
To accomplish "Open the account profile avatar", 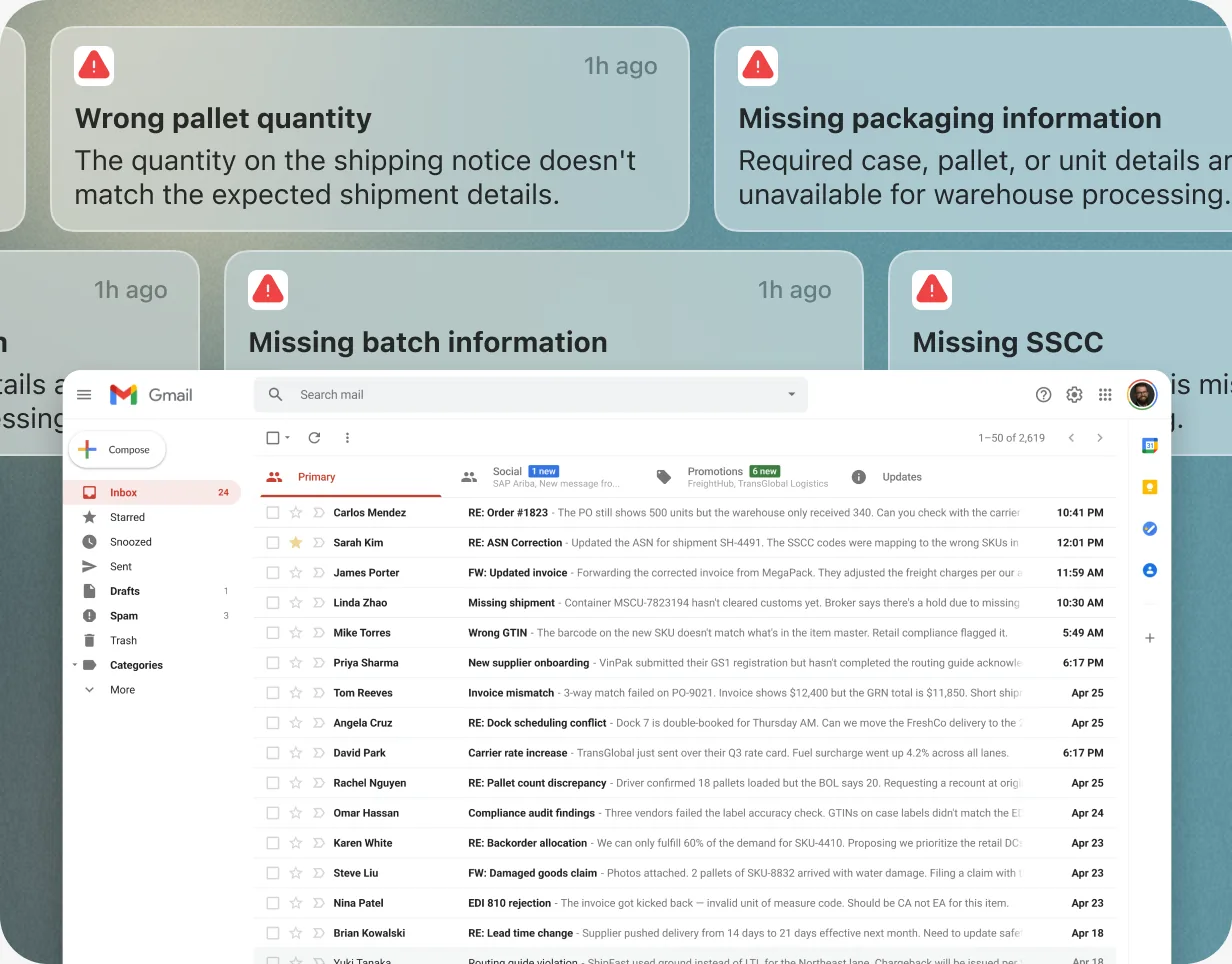I will point(1142,395).
